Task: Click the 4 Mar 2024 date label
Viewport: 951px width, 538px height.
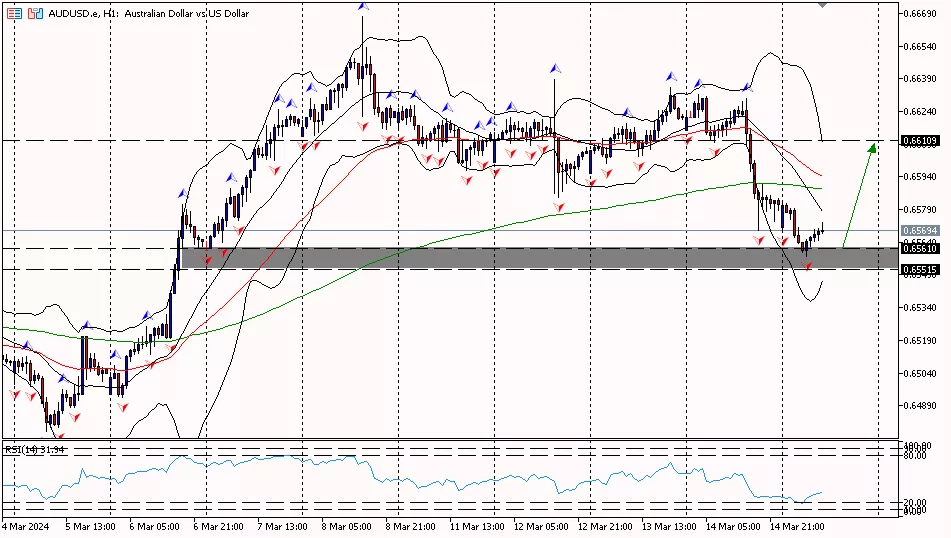Action: tap(26, 526)
